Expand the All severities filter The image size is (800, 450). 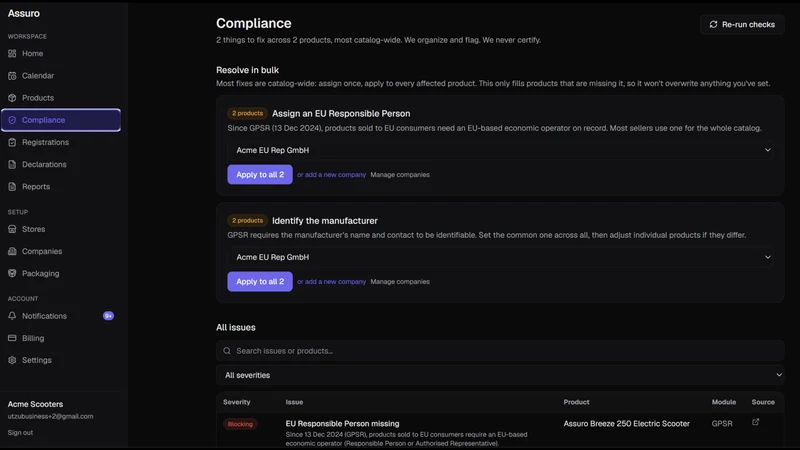(x=500, y=375)
